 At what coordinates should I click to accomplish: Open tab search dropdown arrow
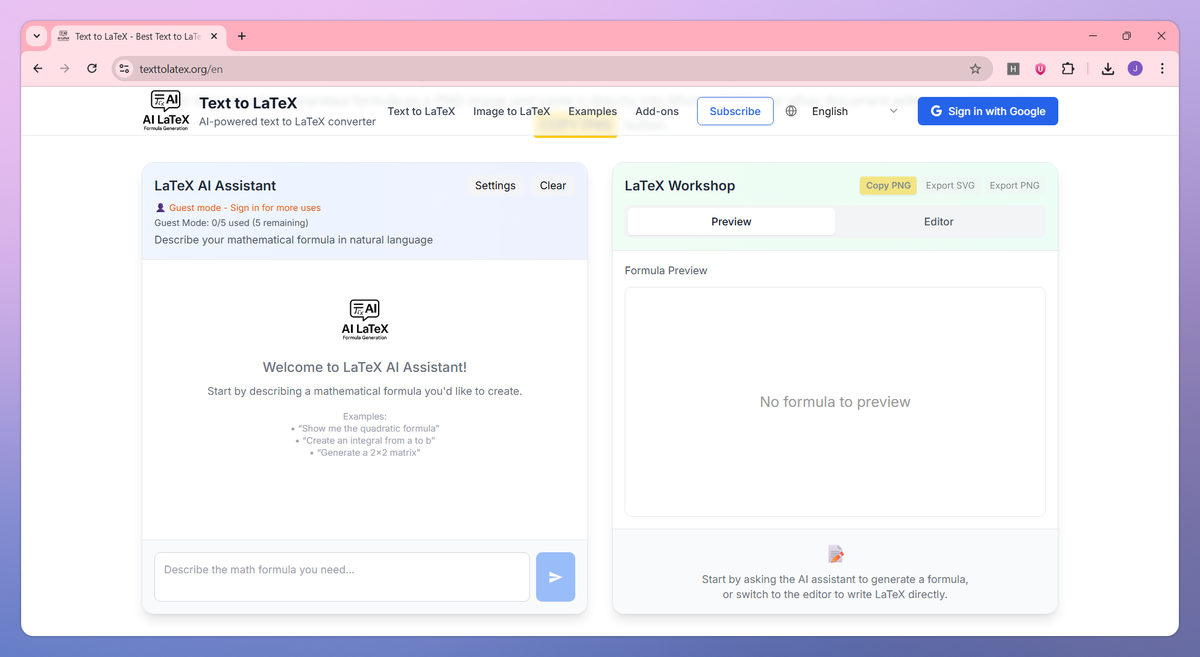37,36
